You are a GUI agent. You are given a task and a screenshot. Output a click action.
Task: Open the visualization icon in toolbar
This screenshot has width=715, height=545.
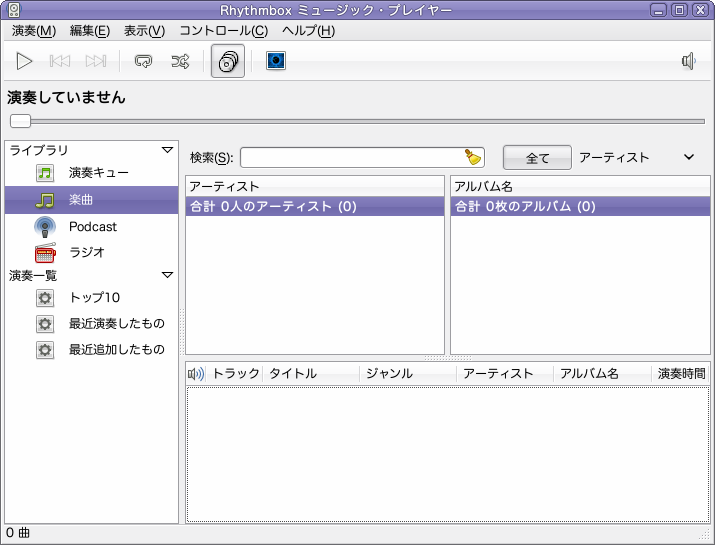(276, 61)
